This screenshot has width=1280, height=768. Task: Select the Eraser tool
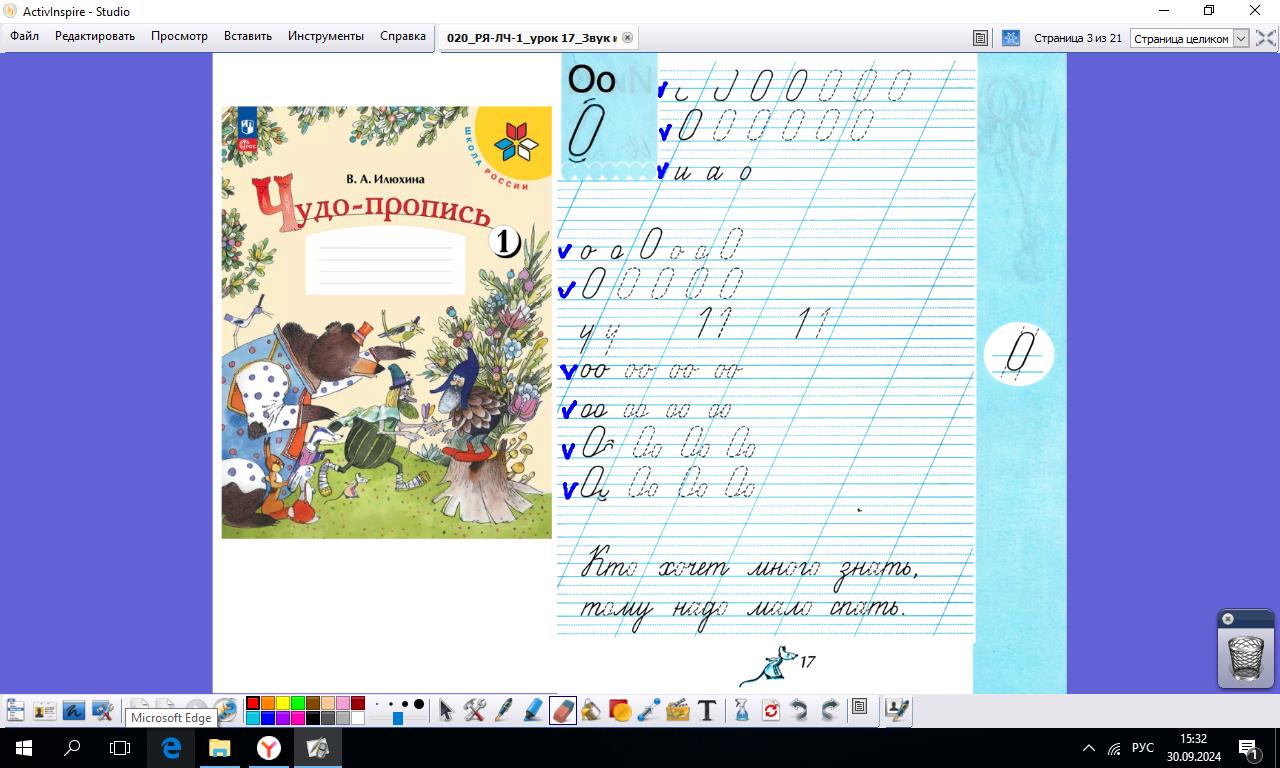click(x=563, y=710)
